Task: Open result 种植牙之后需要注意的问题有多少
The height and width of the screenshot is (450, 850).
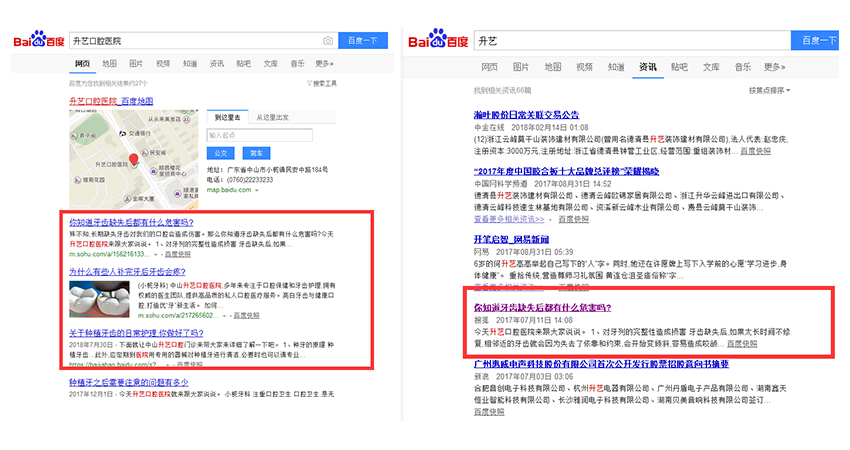Action: pyautogui.click(x=128, y=383)
